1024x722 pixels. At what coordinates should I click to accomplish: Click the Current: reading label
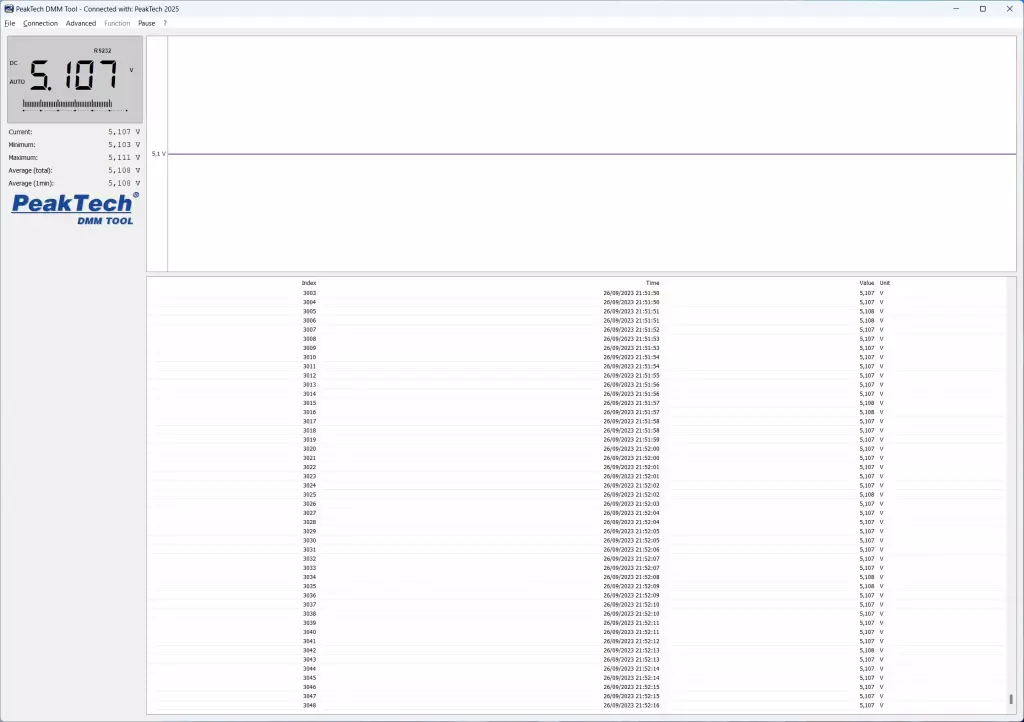coord(20,132)
